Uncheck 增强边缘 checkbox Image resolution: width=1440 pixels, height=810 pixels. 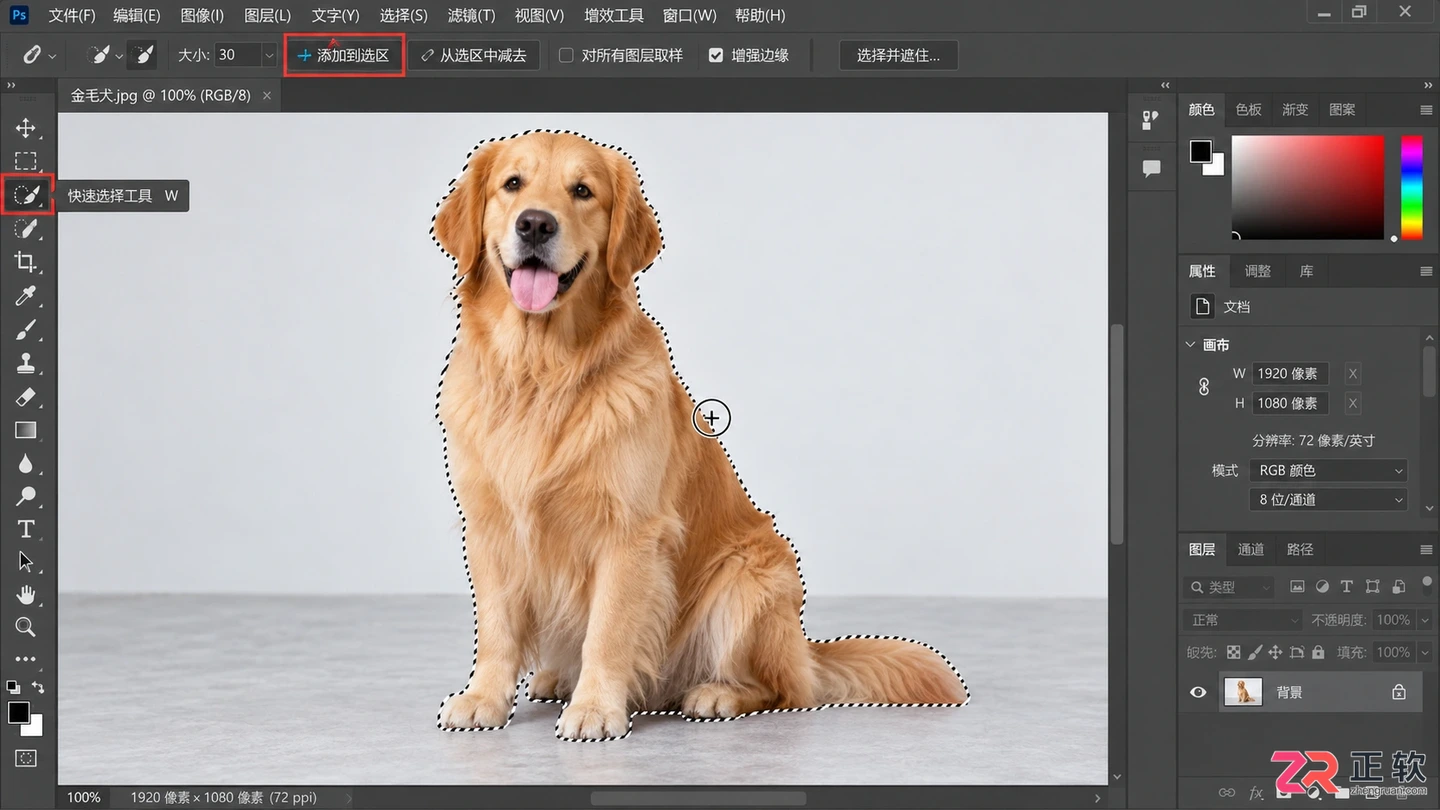pos(716,55)
